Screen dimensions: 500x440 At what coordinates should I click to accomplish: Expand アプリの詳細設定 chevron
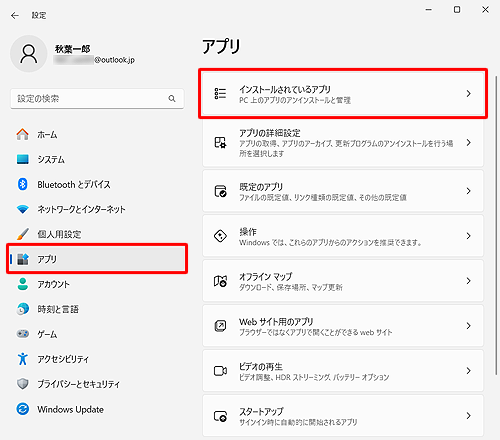point(469,142)
